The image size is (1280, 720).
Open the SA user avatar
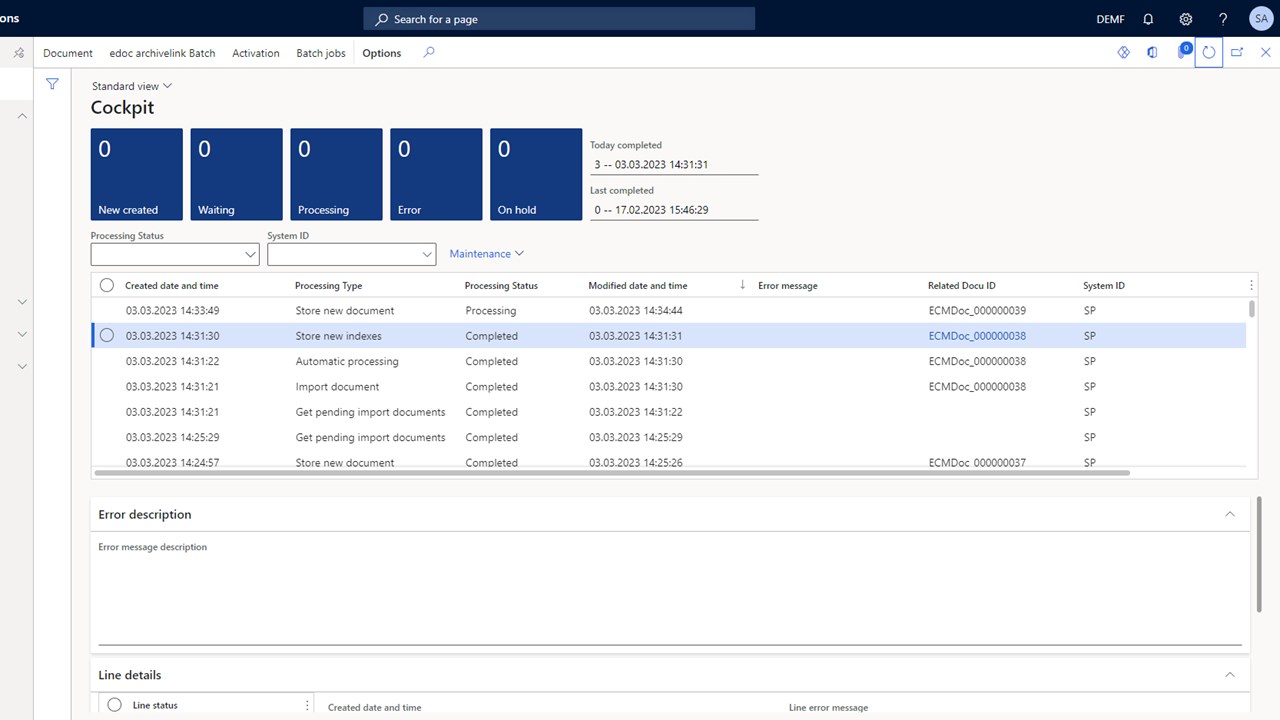(1261, 19)
